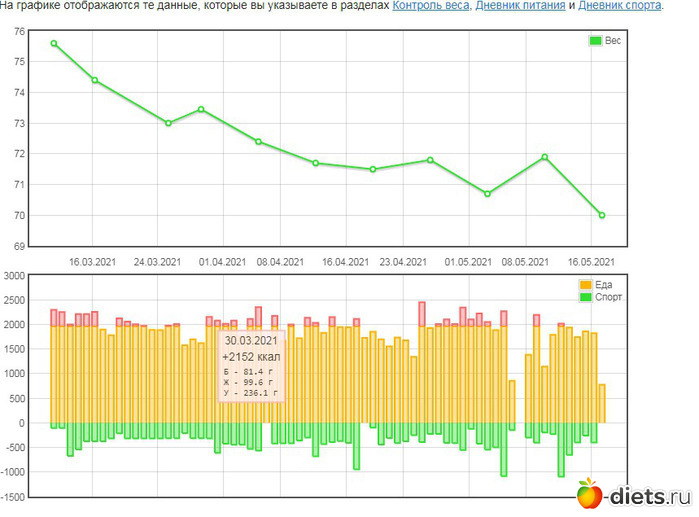The width and height of the screenshot is (699, 517).
Task: Open the Дневник питания link
Action: click(x=519, y=6)
